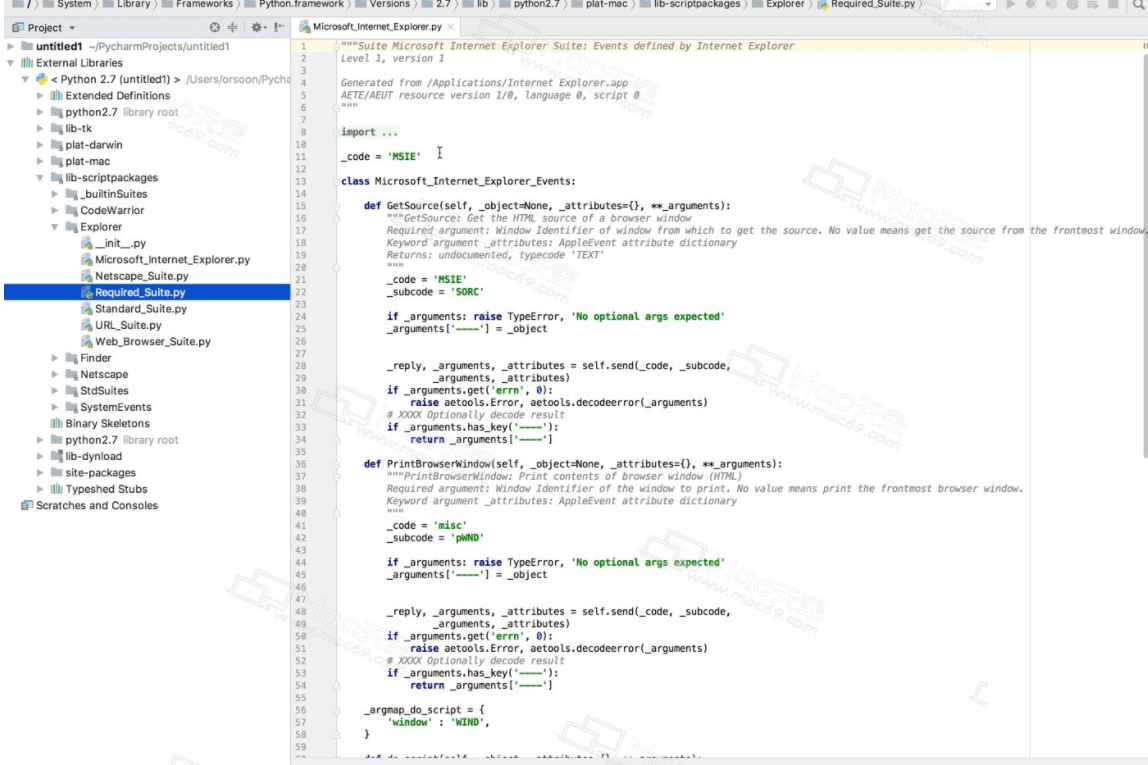This screenshot has width=1148, height=765.
Task: Click fold marker beside def GetSource
Action: pos(337,206)
